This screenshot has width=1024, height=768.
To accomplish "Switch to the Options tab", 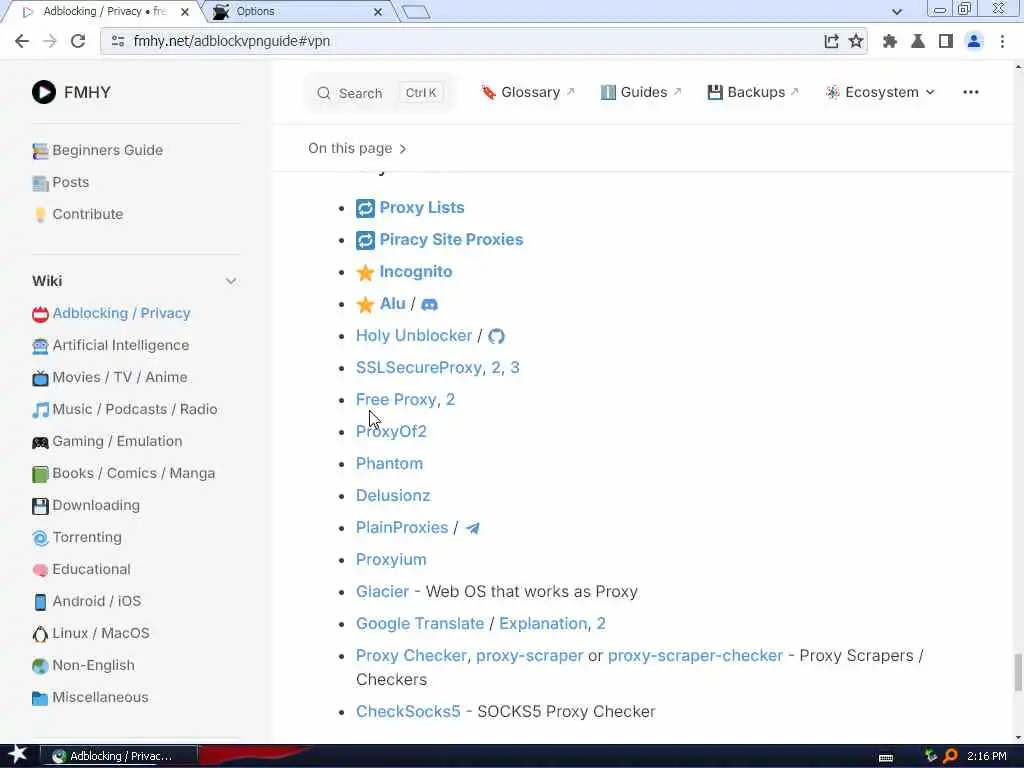I will pyautogui.click(x=297, y=12).
